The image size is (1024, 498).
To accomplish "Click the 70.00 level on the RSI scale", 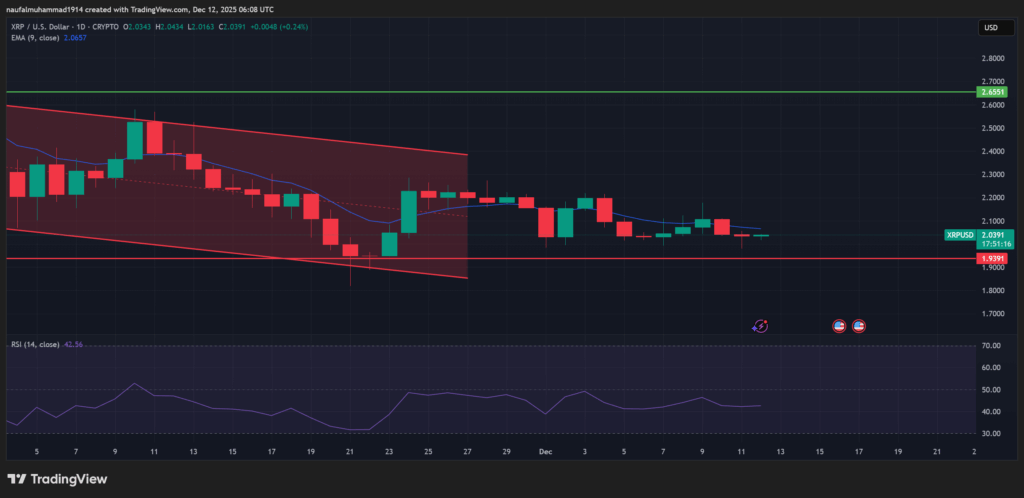I will [x=991, y=346].
